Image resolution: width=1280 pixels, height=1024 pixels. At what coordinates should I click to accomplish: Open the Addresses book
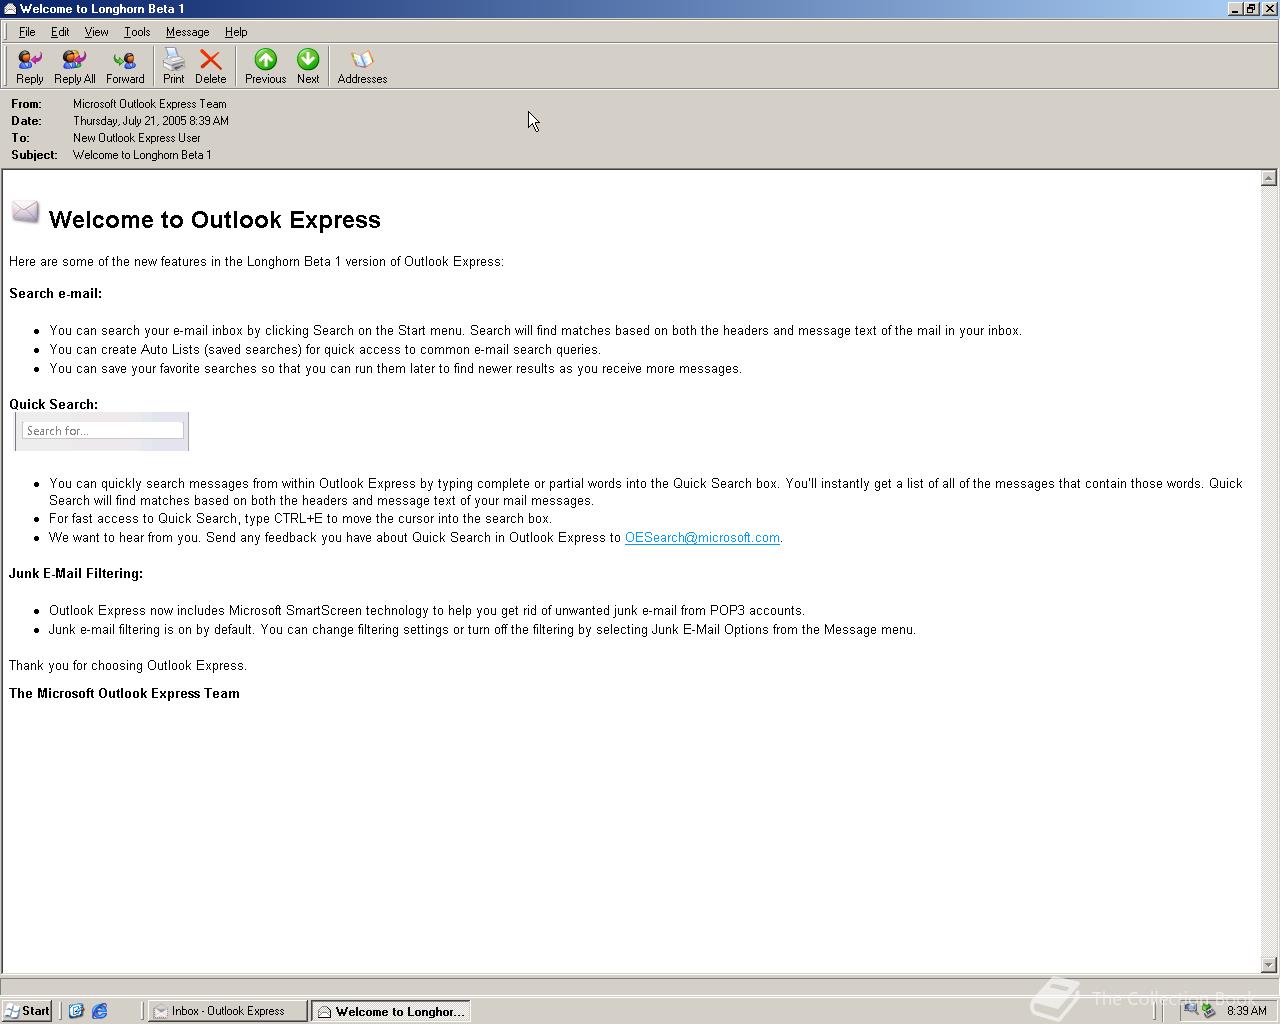(x=362, y=67)
